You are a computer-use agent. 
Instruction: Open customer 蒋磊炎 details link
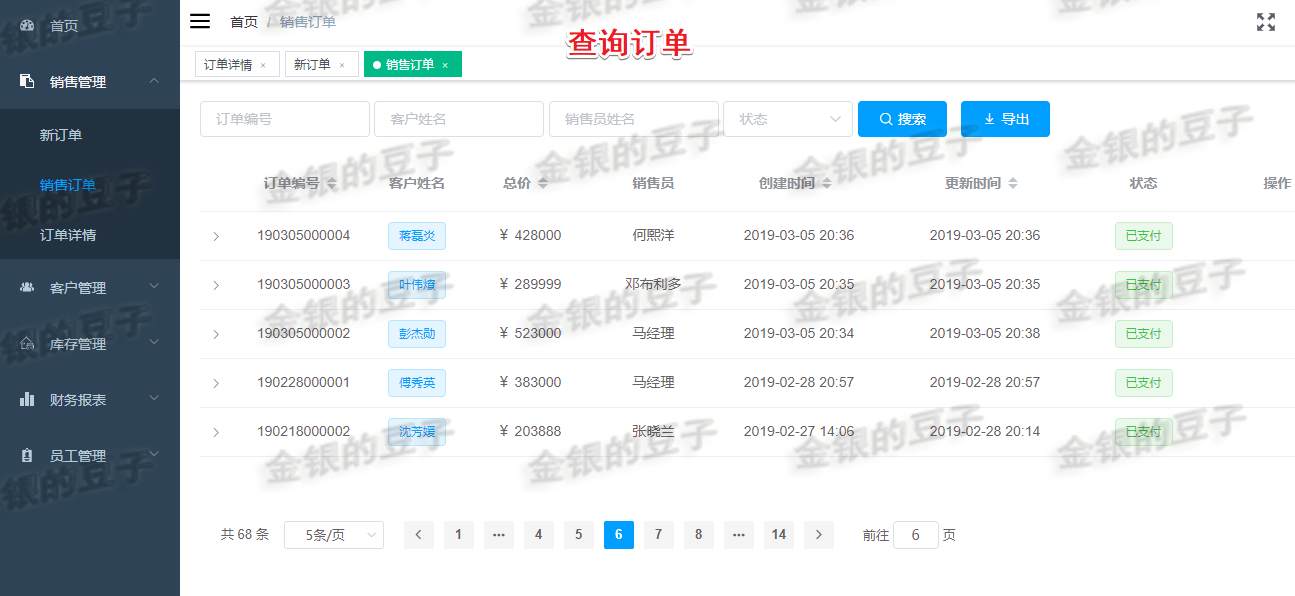(416, 235)
